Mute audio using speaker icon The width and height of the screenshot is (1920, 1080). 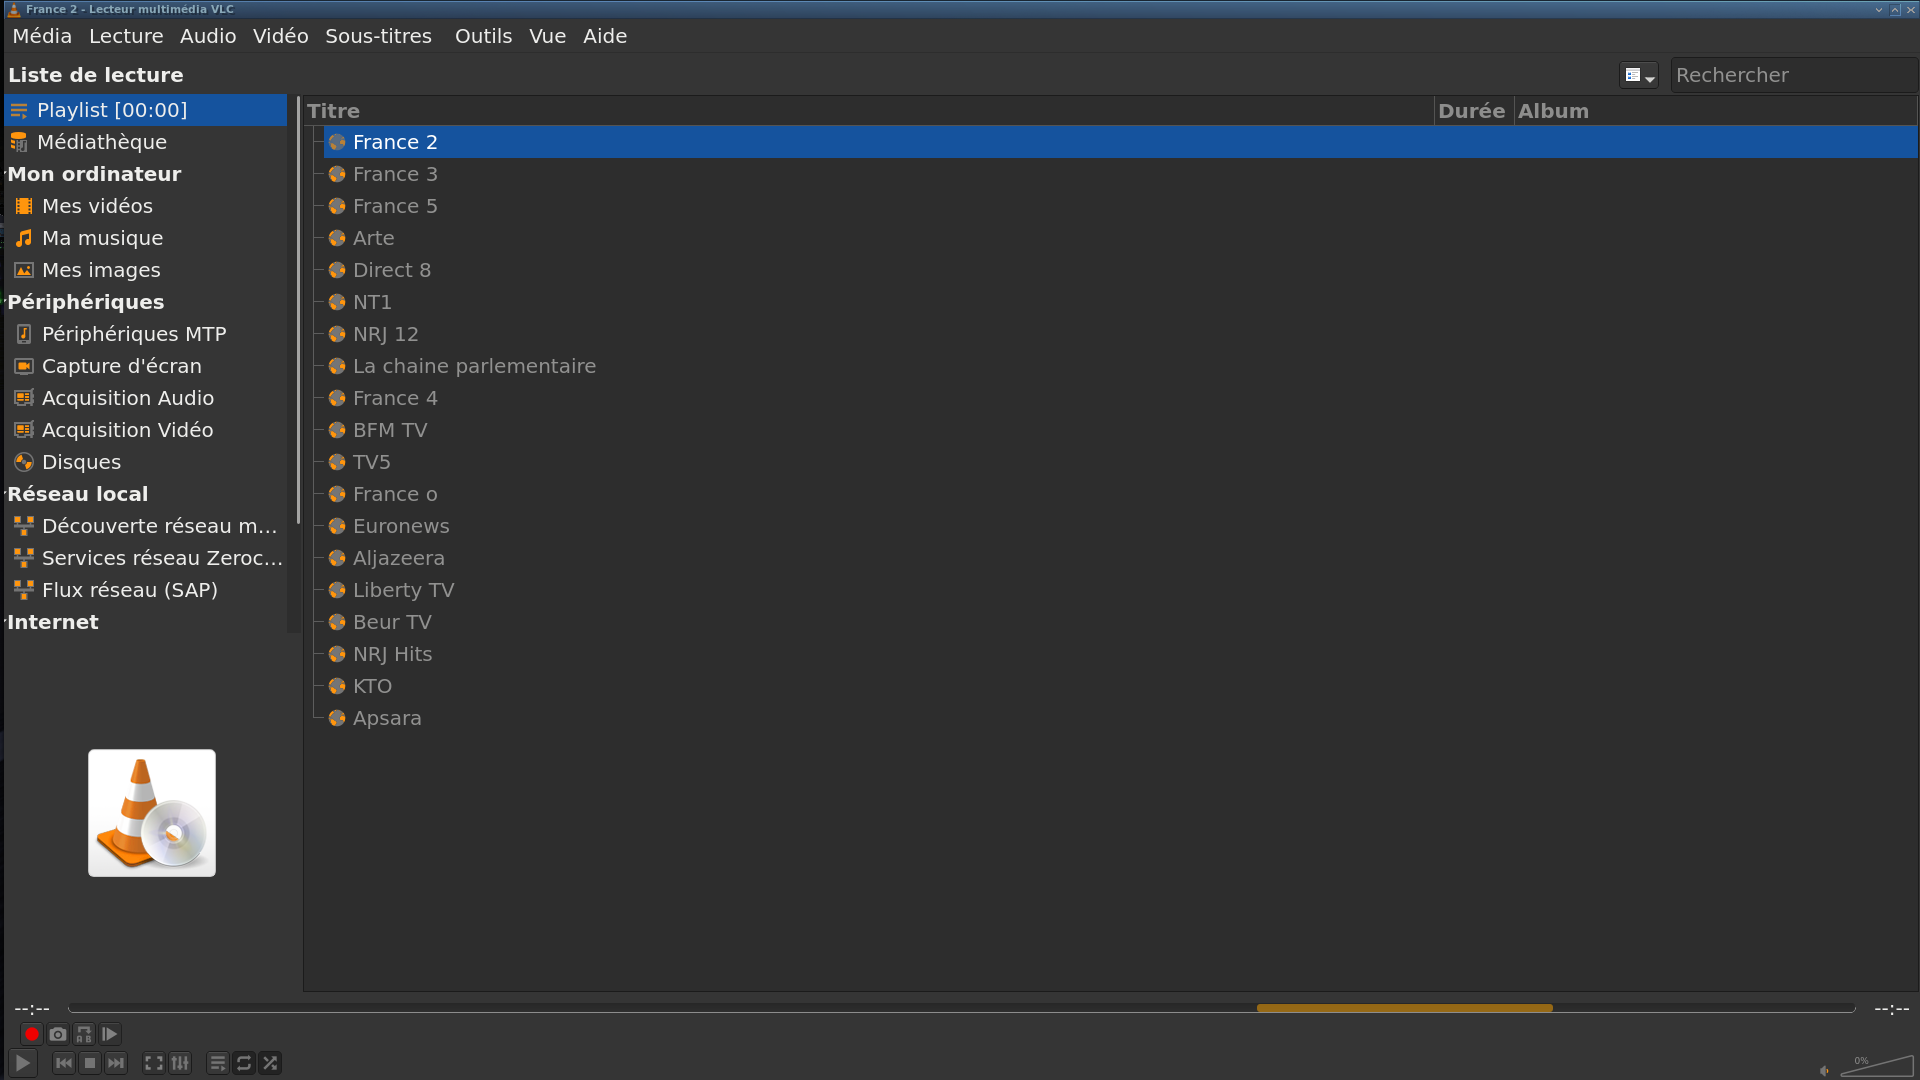[x=1824, y=1070]
